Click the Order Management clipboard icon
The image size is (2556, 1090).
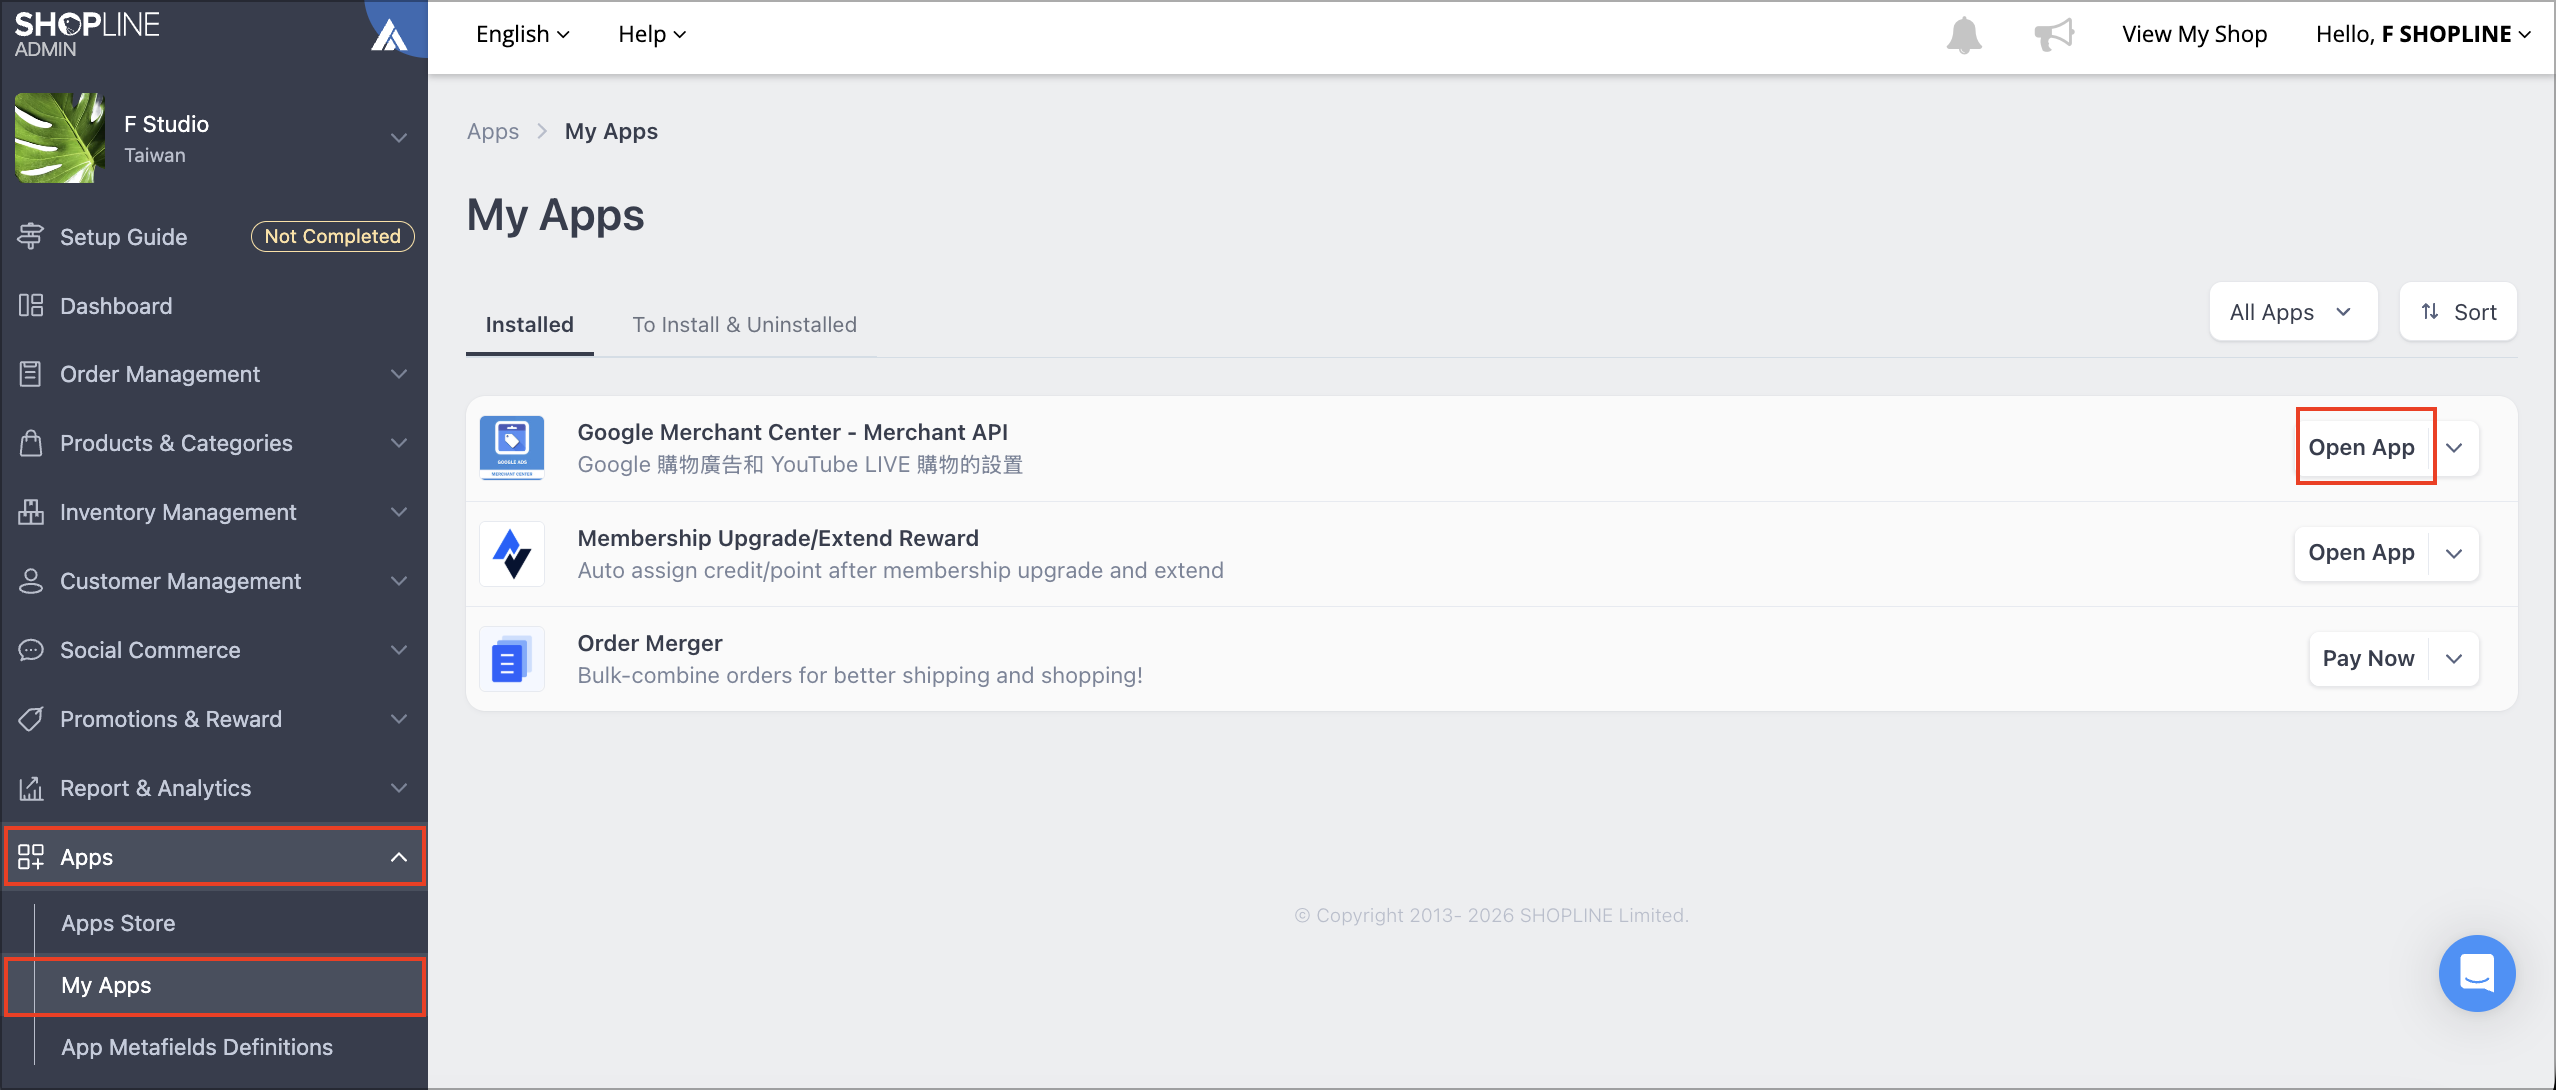[x=31, y=374]
